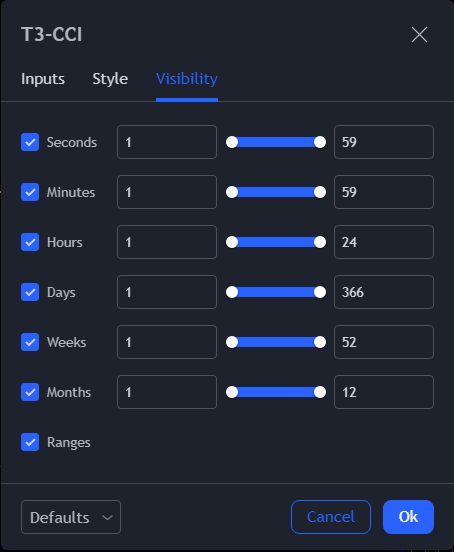
Task: Toggle the Days visibility checkbox
Action: (30, 292)
